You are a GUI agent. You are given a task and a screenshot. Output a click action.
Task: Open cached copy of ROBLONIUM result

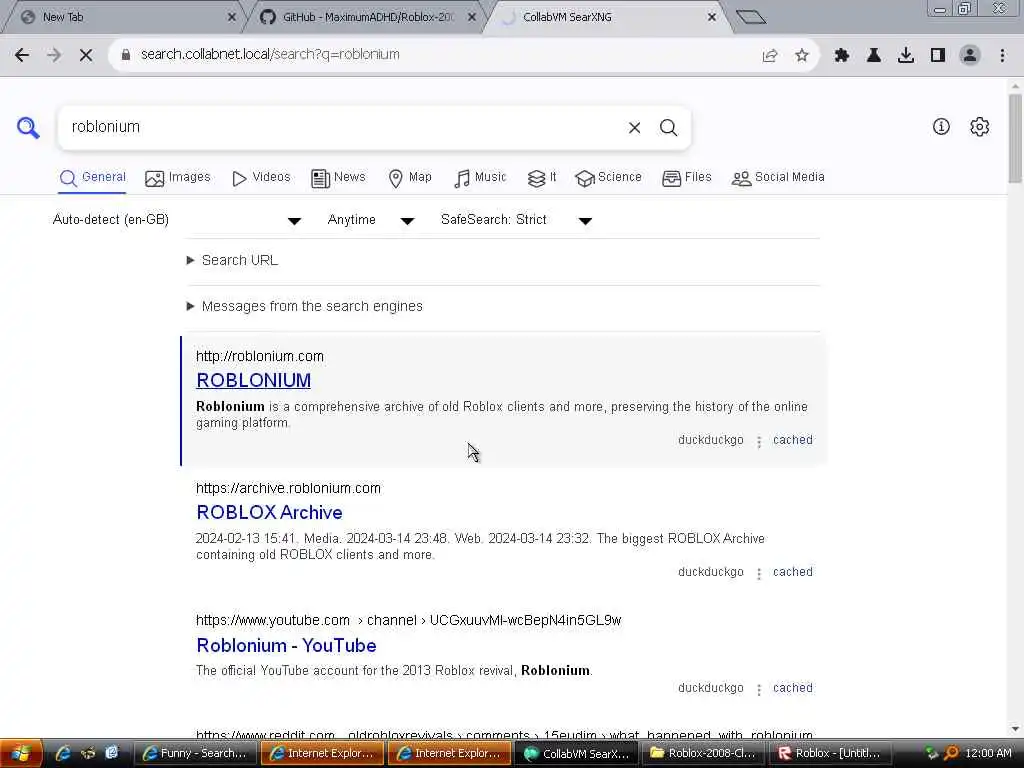(x=793, y=440)
